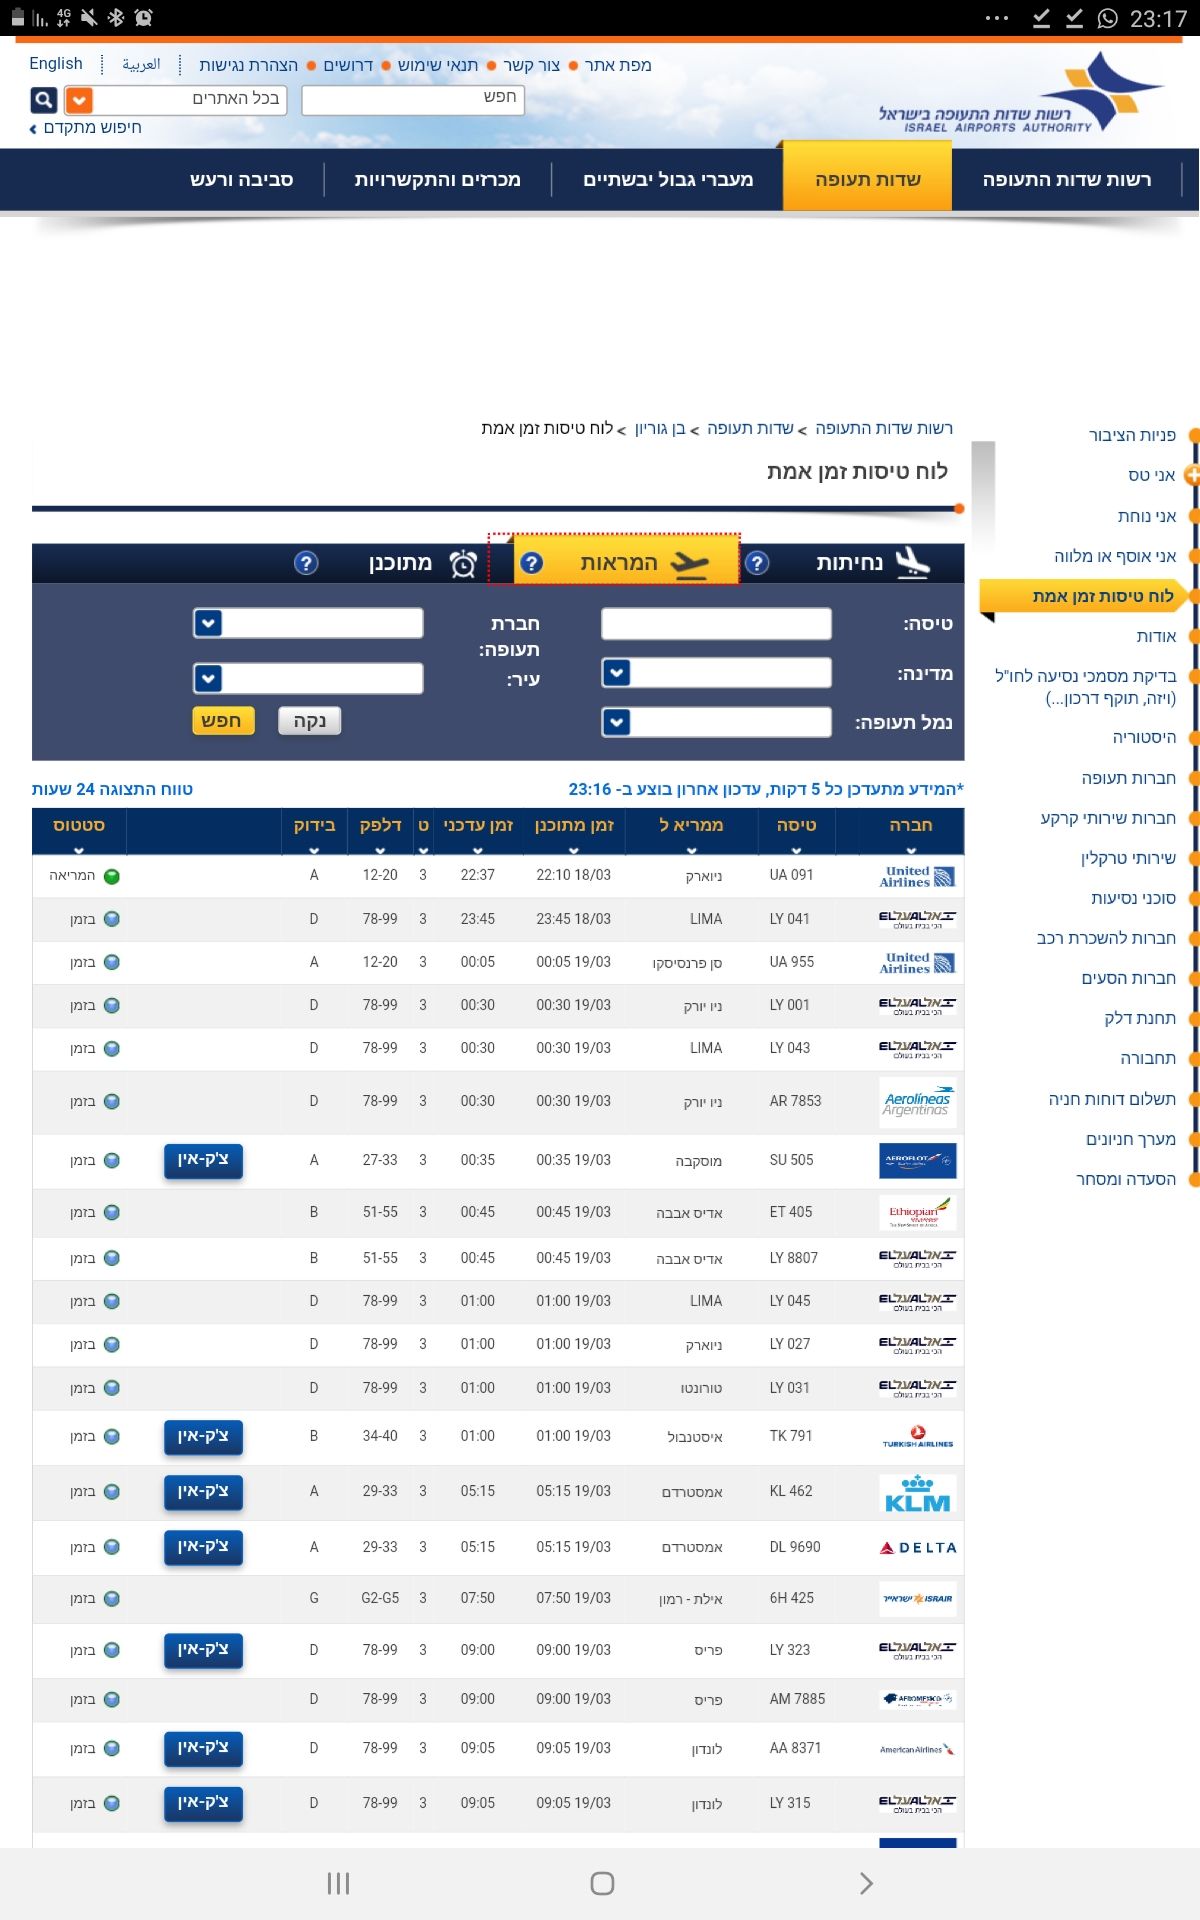Open environment and noise menu item

241,179
